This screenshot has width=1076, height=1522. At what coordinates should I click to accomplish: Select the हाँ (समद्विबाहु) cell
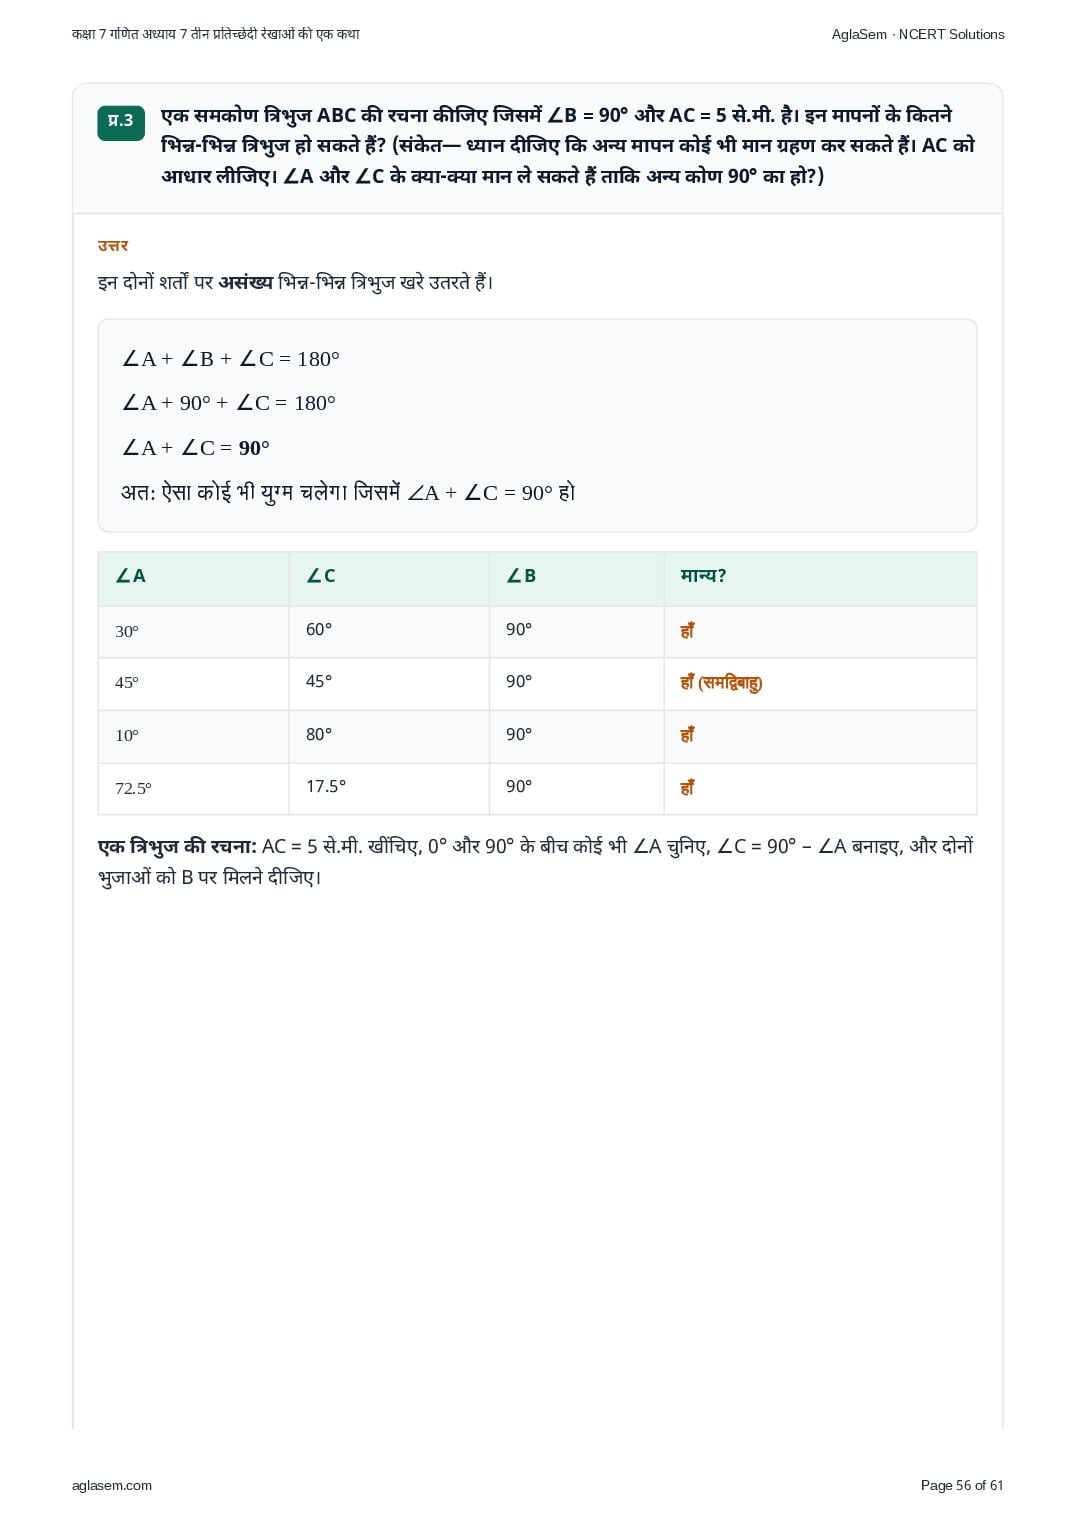(x=820, y=683)
